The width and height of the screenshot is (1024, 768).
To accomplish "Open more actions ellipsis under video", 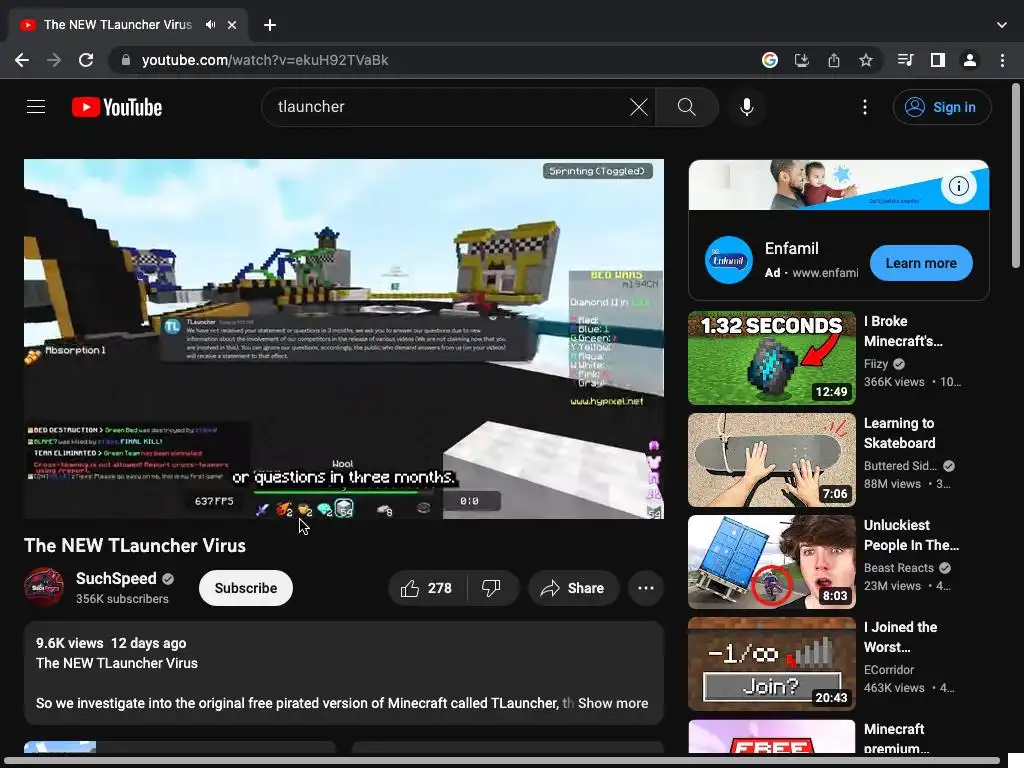I will (645, 588).
